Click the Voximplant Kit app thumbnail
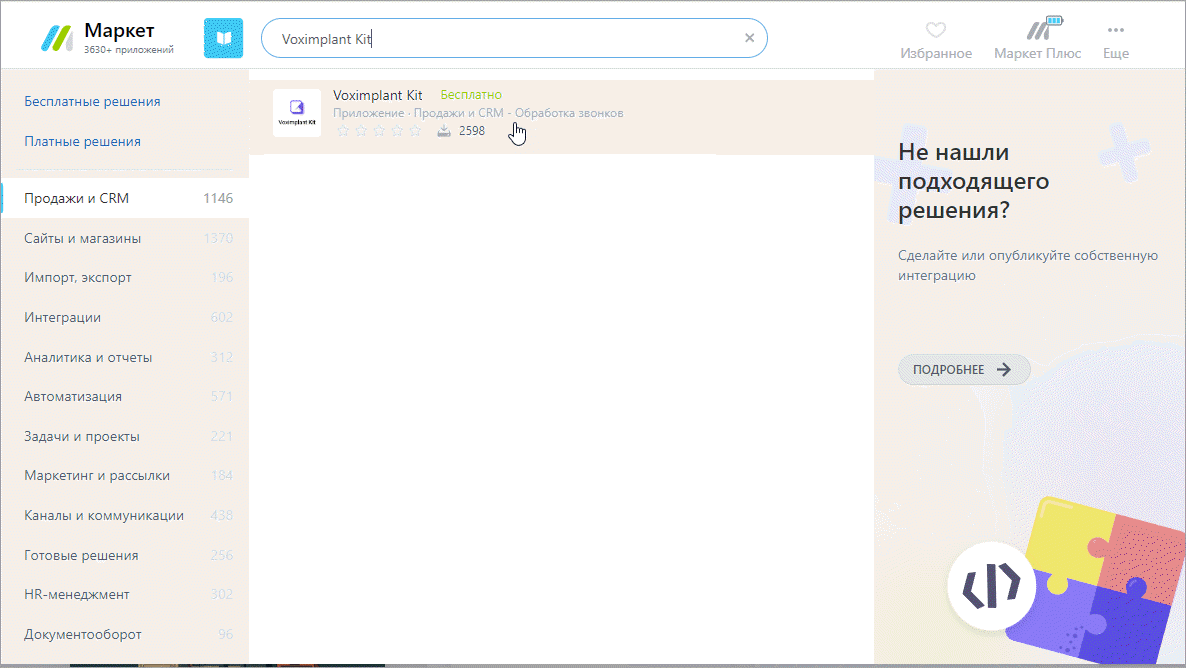1186x668 pixels. click(x=296, y=113)
